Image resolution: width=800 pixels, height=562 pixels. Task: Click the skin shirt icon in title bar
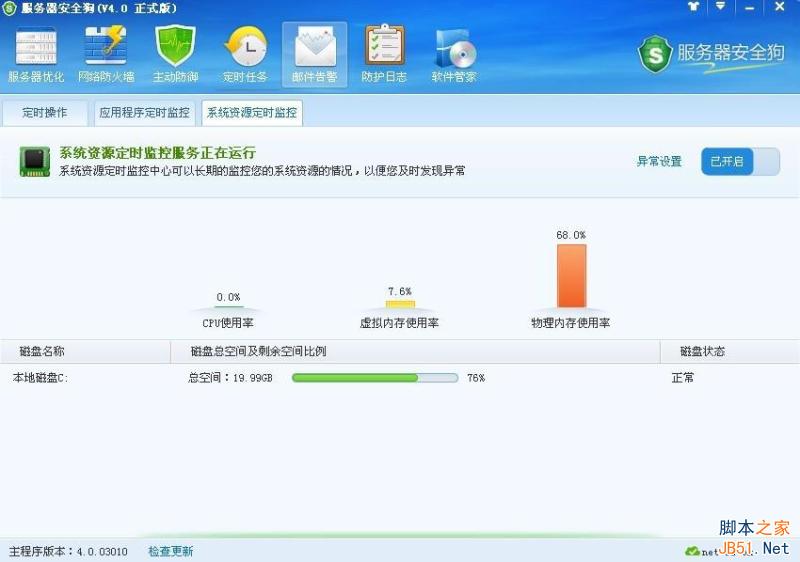tap(693, 7)
